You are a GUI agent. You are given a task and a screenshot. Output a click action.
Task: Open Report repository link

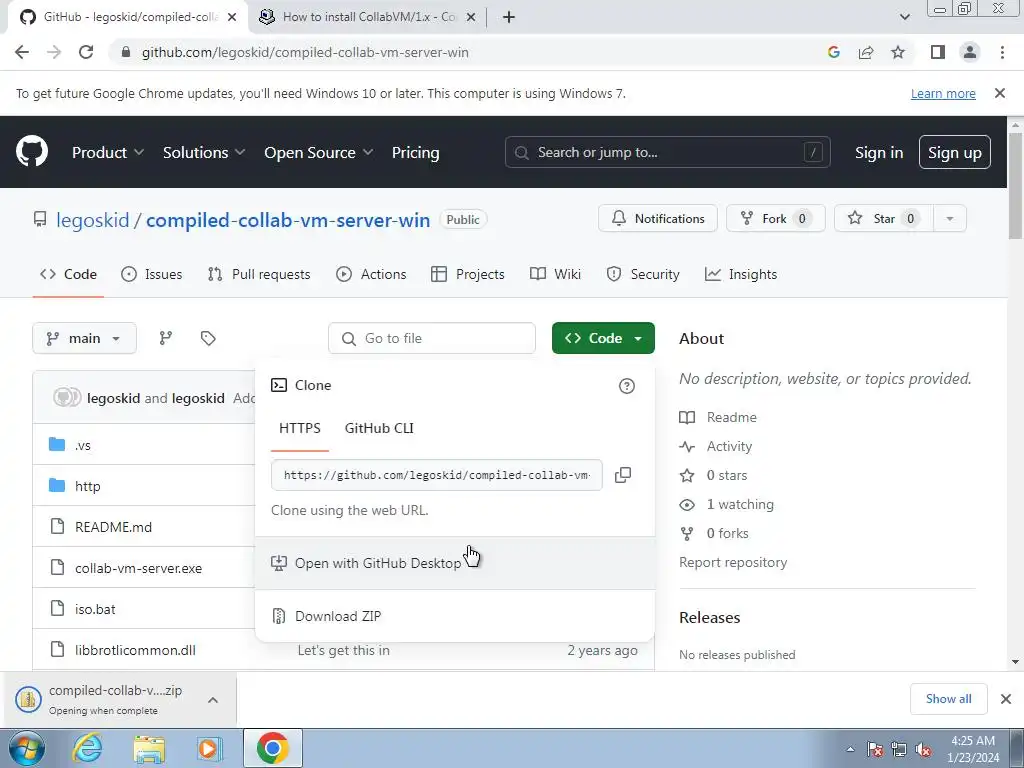tap(733, 562)
